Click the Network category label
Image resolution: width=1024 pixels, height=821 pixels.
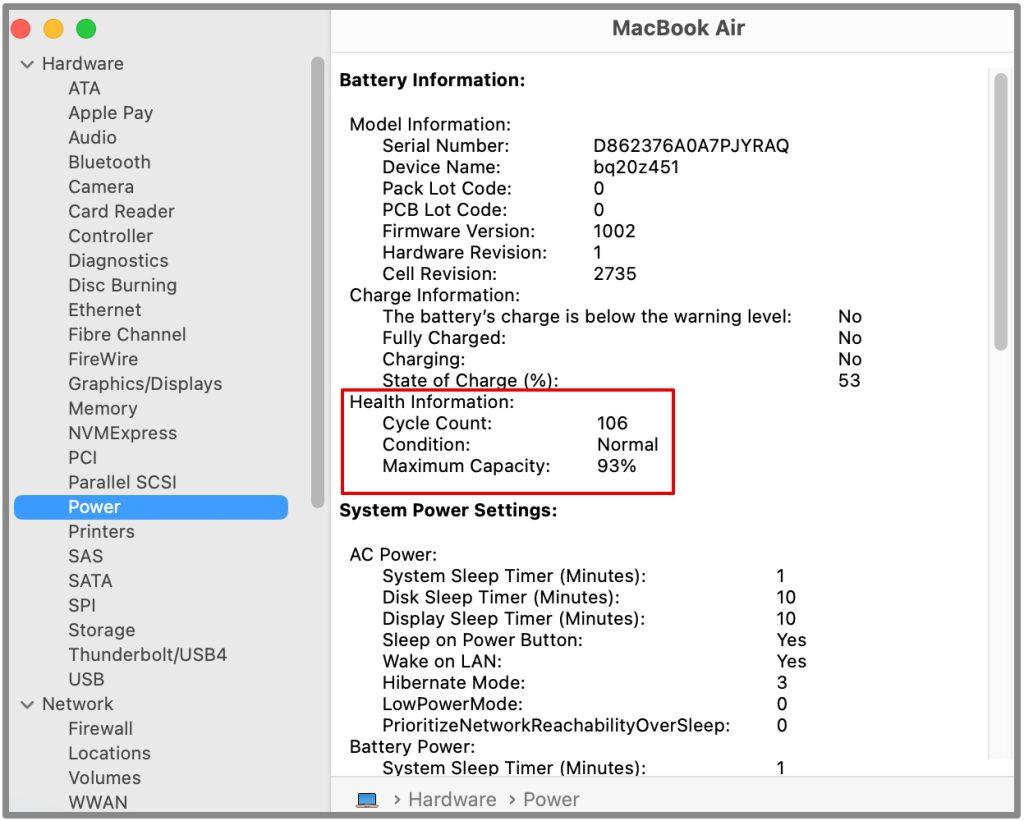pos(78,704)
